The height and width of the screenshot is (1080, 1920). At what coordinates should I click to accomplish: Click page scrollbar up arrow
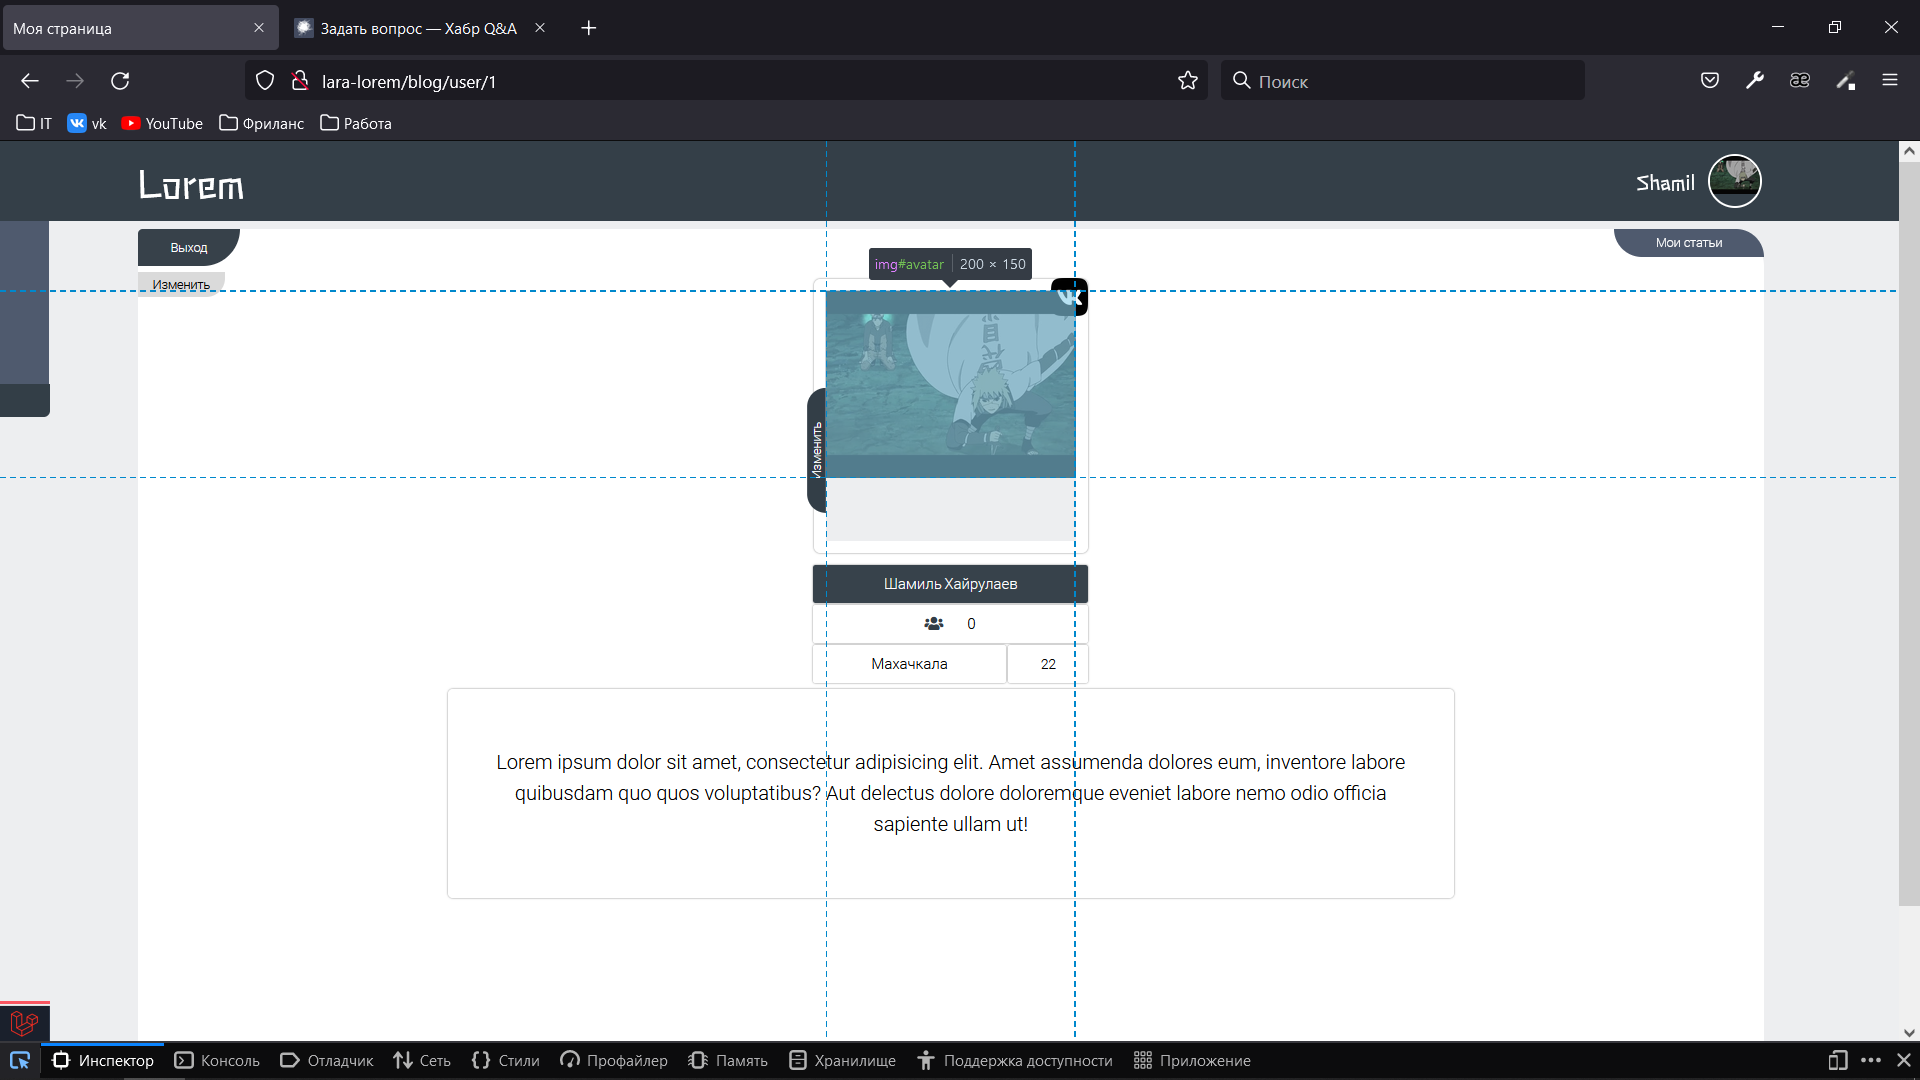click(1909, 151)
